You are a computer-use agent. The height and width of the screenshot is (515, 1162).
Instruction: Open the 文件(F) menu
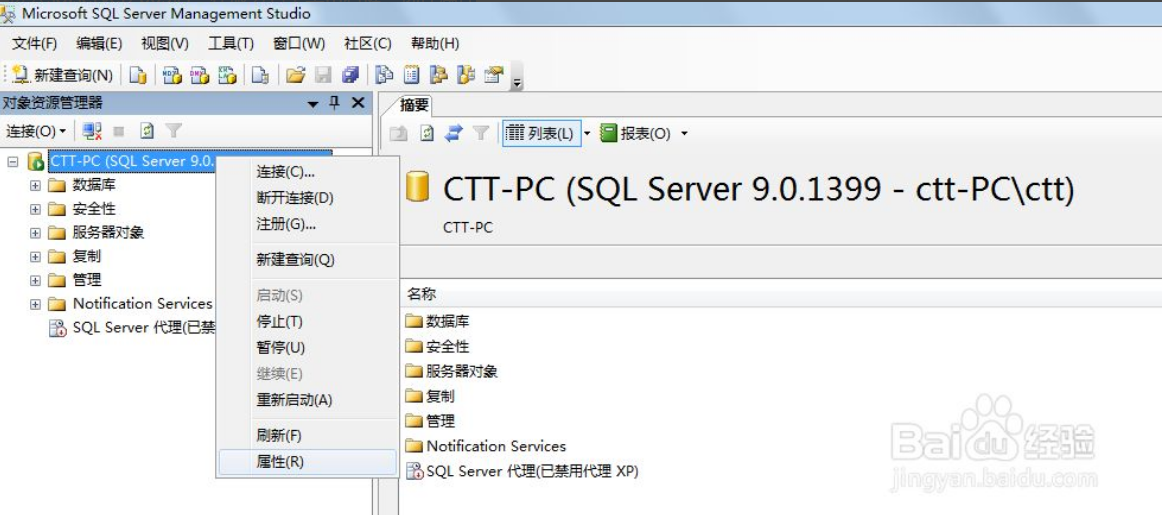(34, 44)
